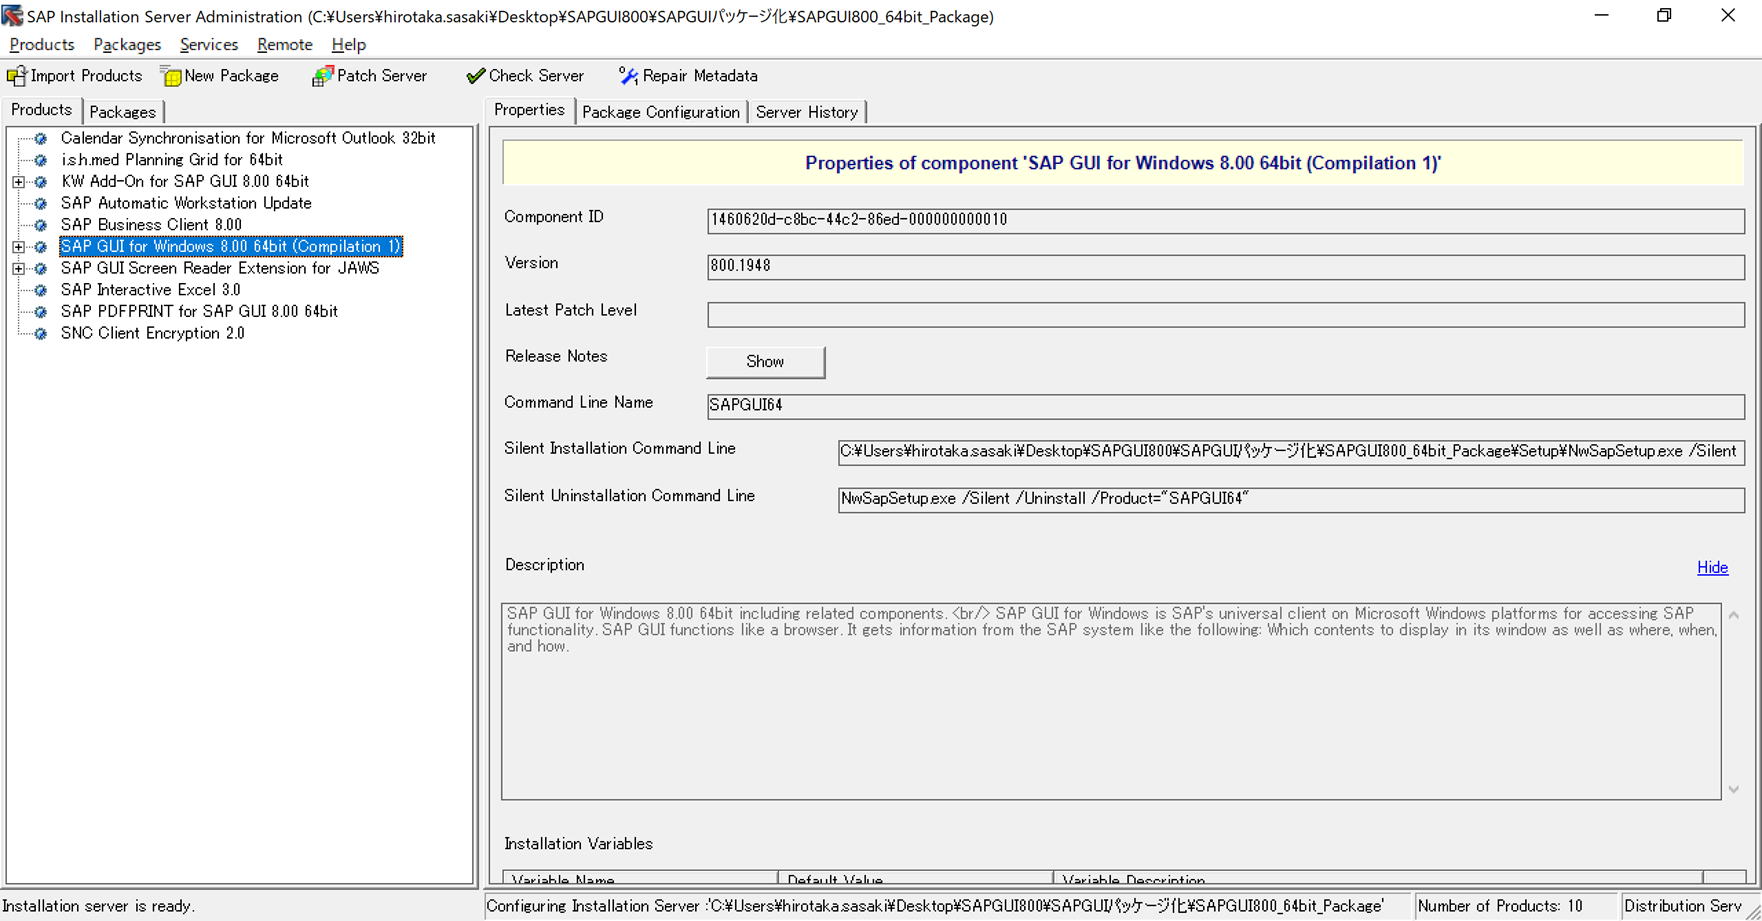
Task: Open the Products menu
Action: tap(42, 45)
